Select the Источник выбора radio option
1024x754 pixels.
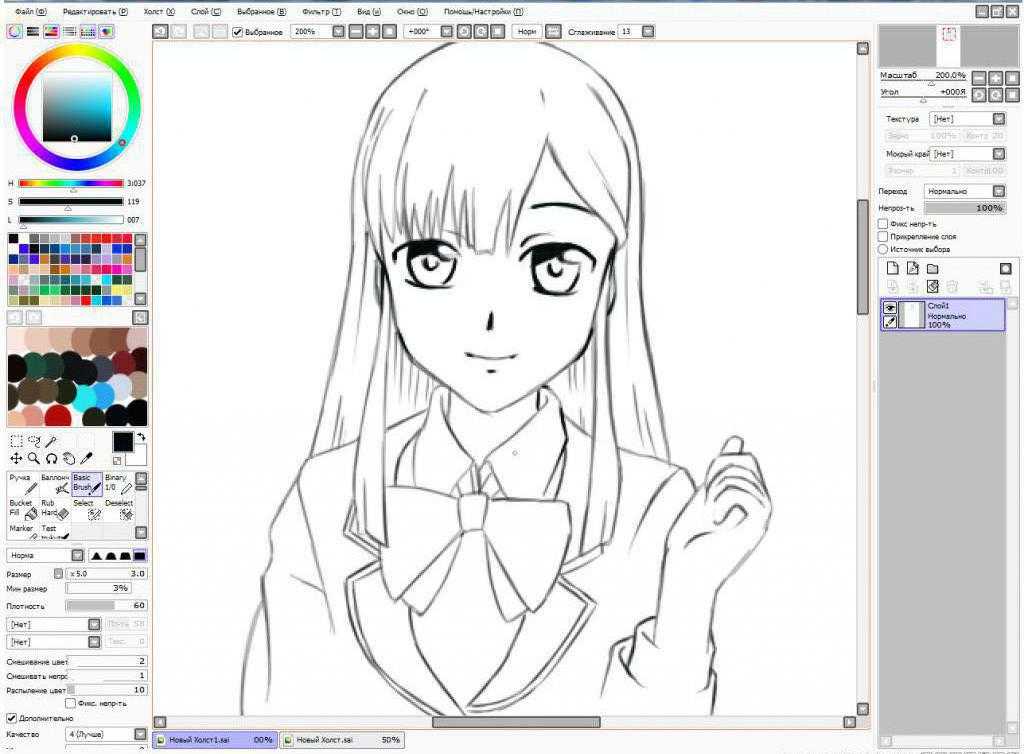pyautogui.click(x=883, y=249)
